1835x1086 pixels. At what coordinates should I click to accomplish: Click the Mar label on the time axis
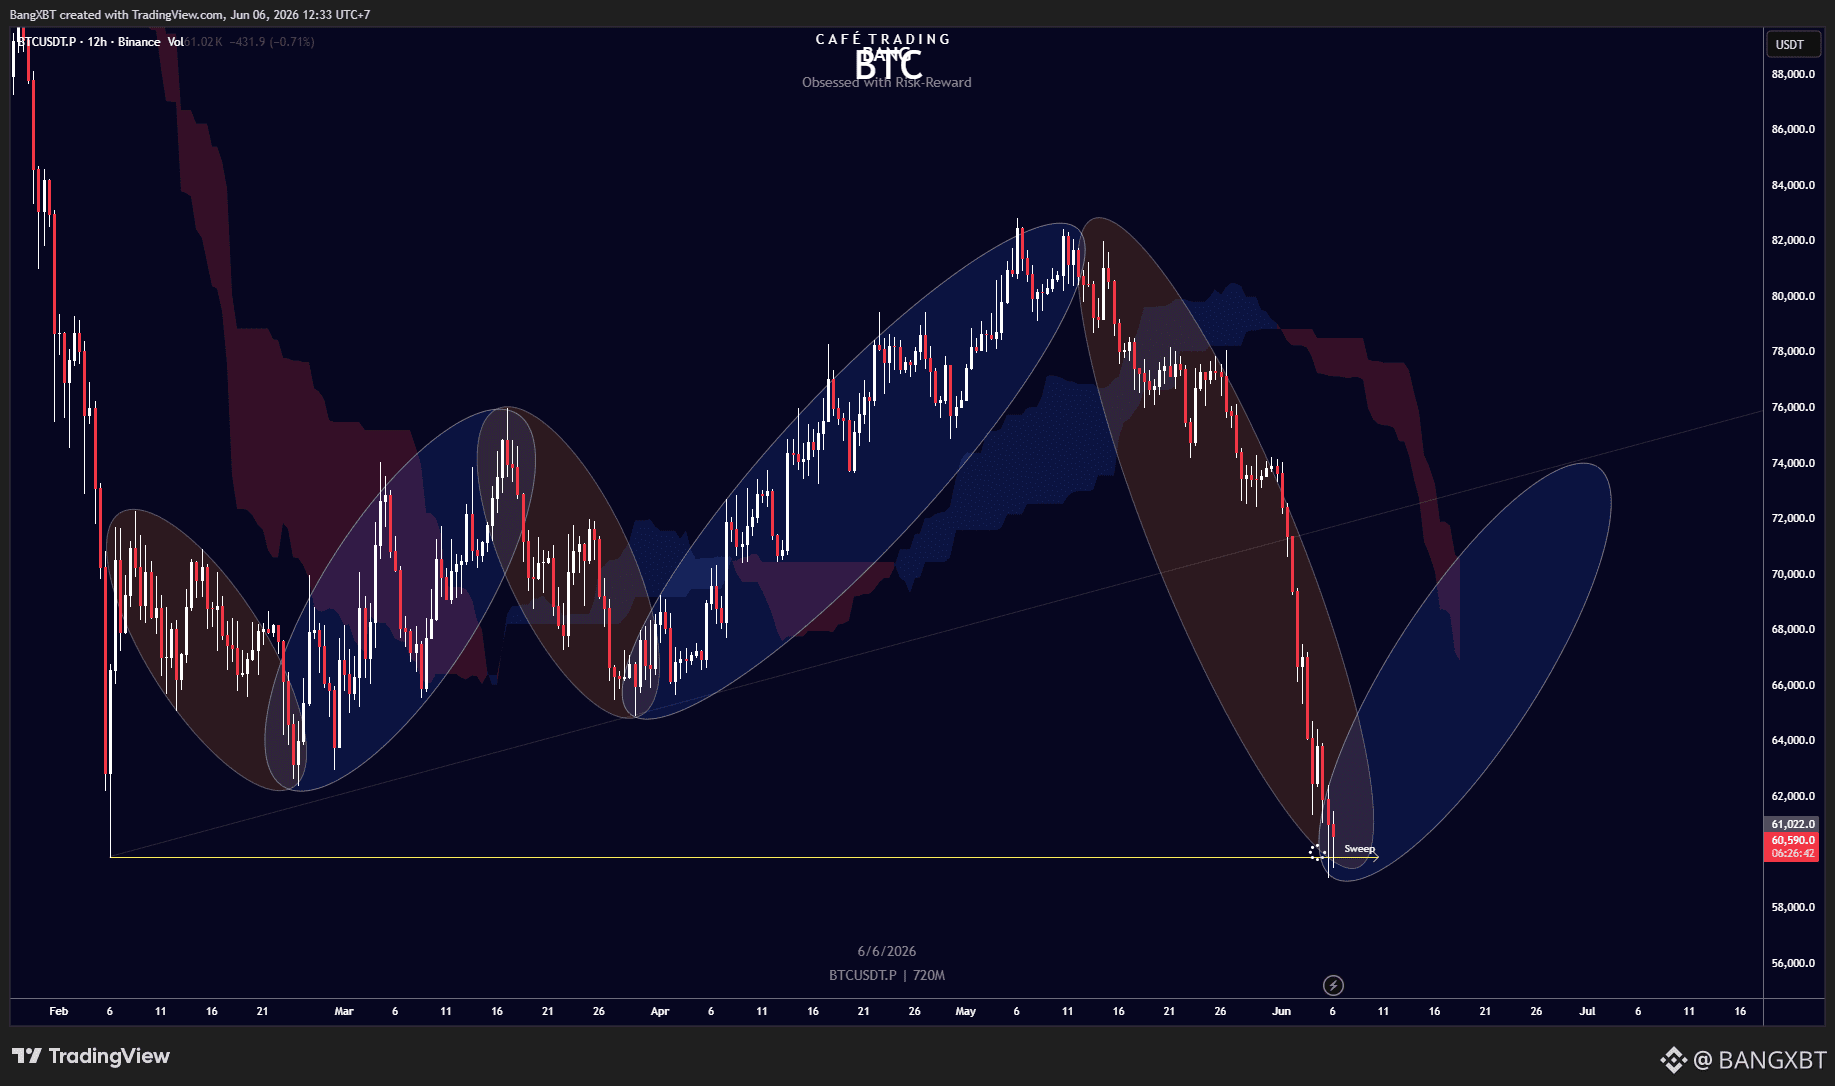click(344, 1011)
